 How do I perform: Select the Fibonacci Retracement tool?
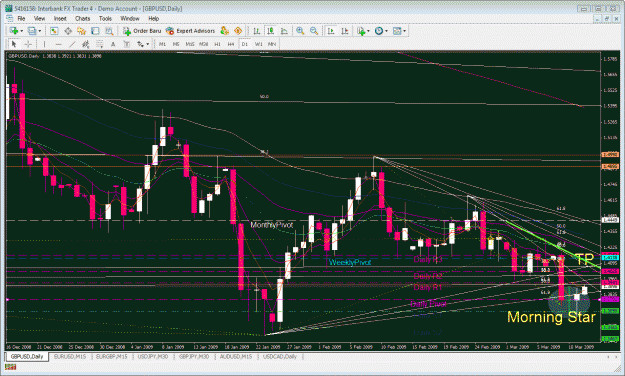[99, 44]
